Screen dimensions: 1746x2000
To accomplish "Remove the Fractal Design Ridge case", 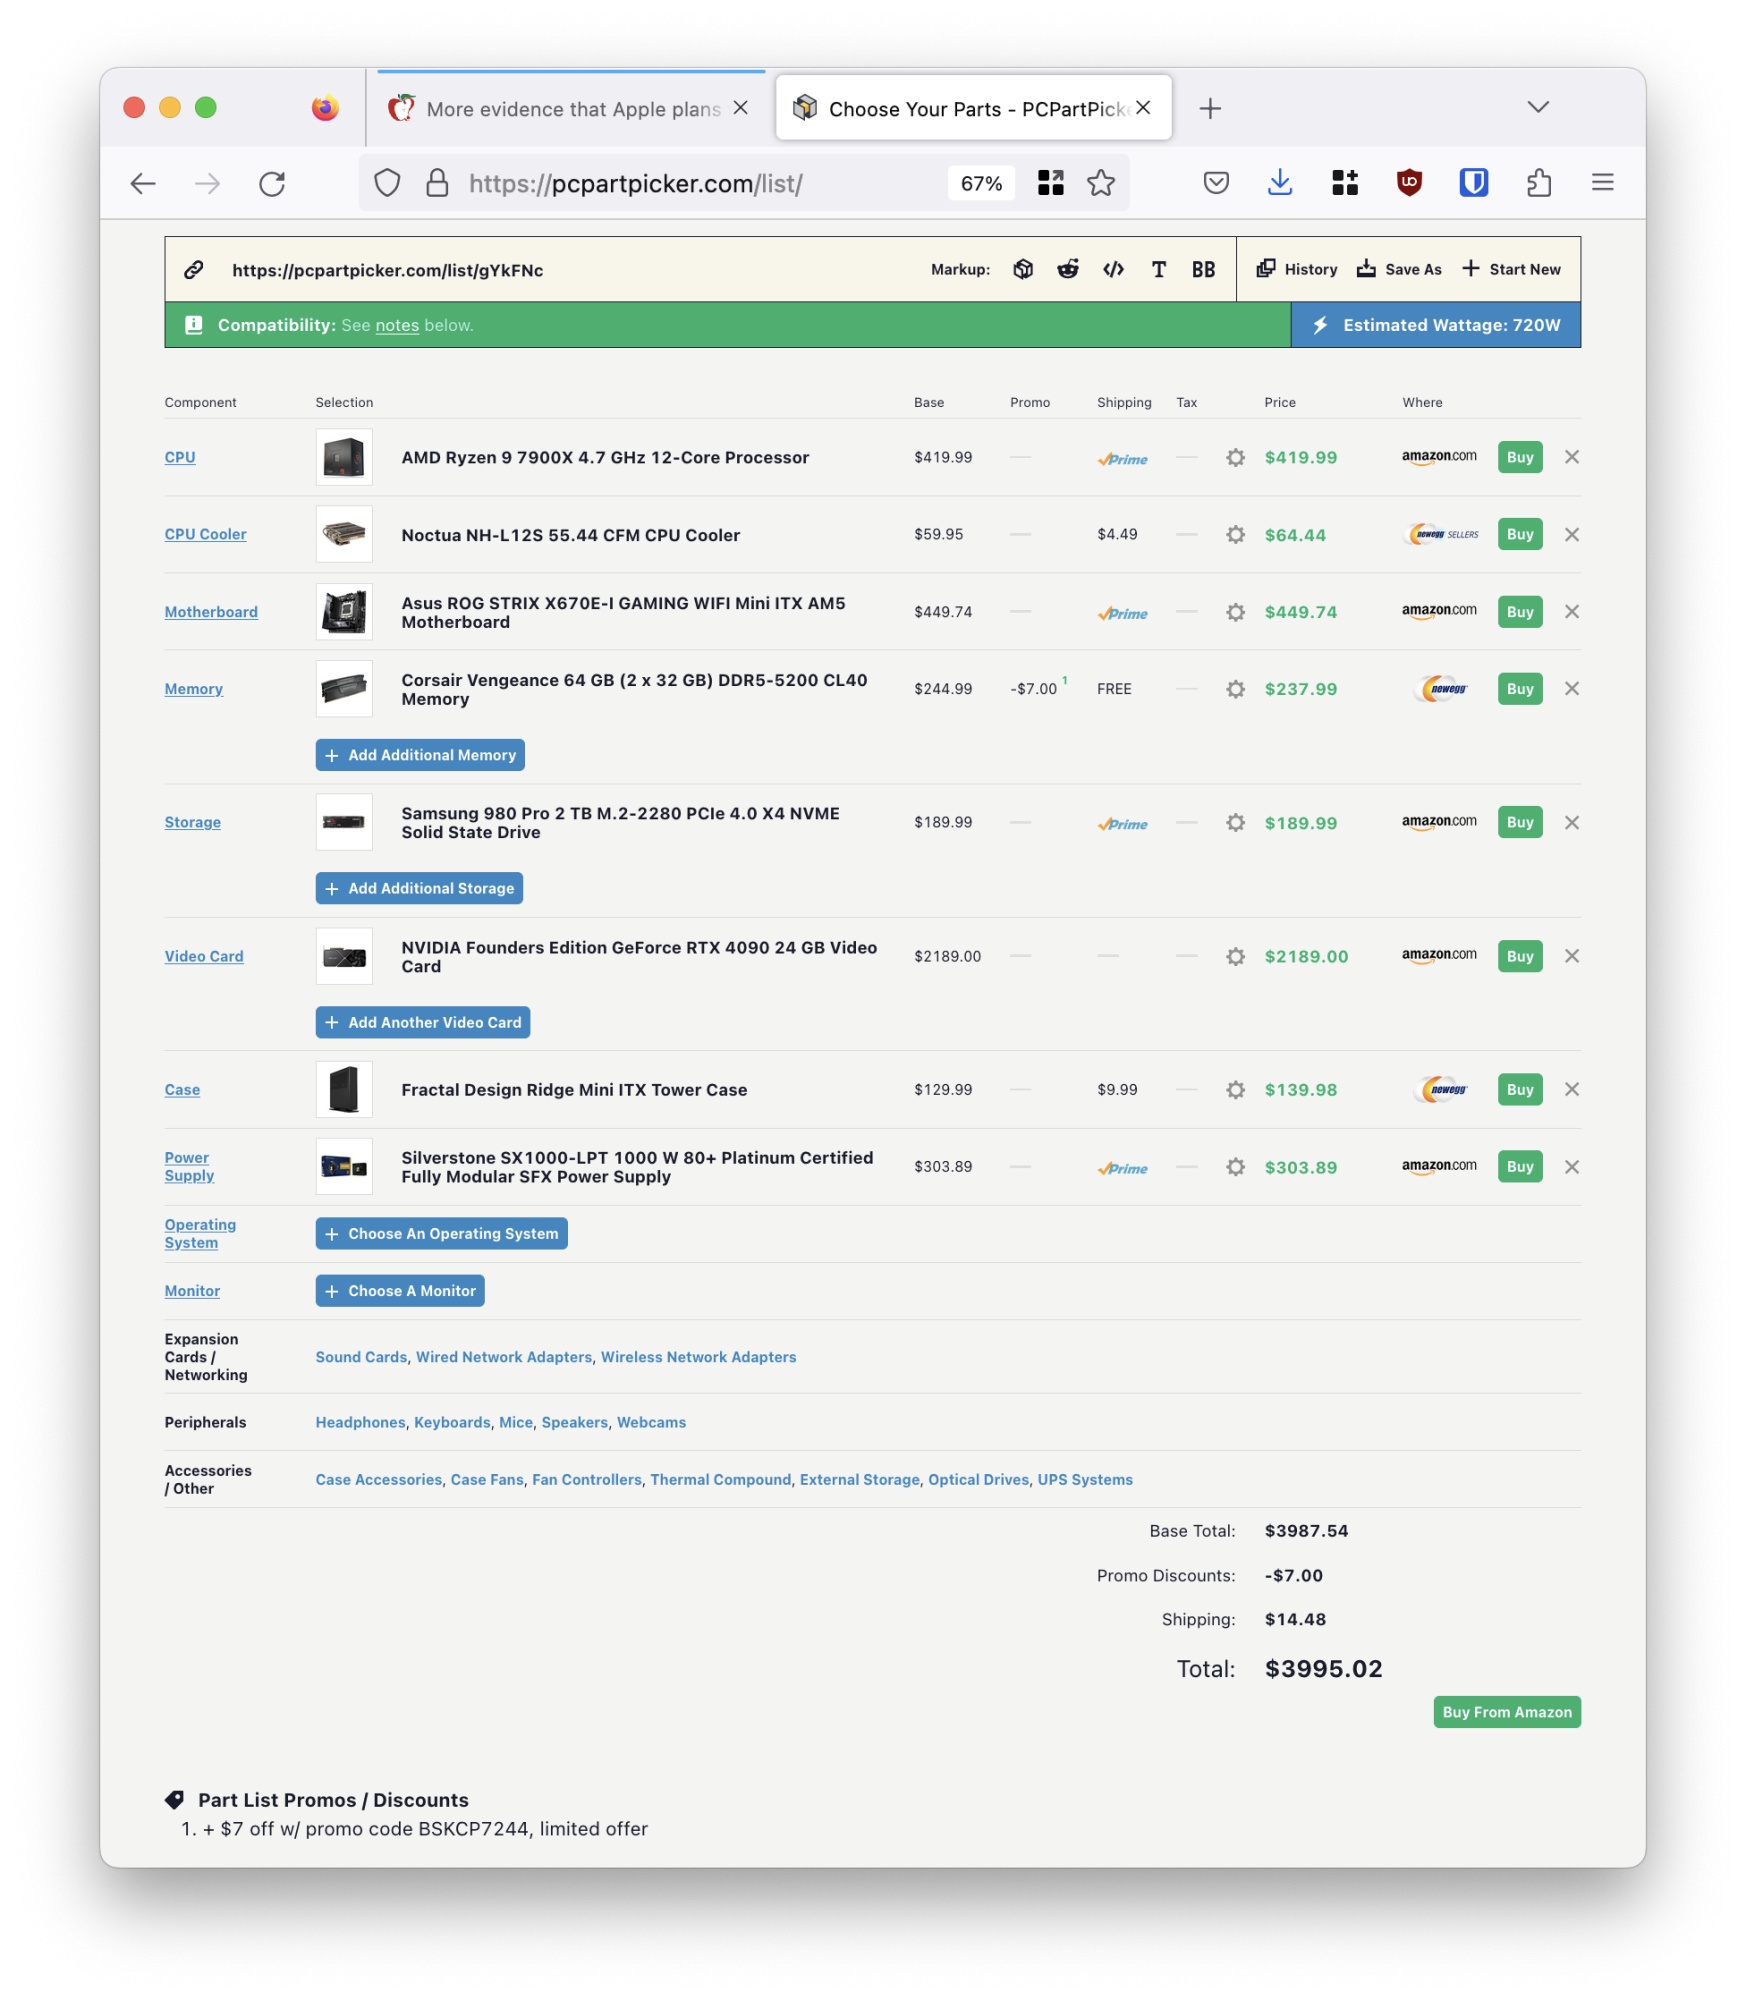I will pos(1571,1089).
